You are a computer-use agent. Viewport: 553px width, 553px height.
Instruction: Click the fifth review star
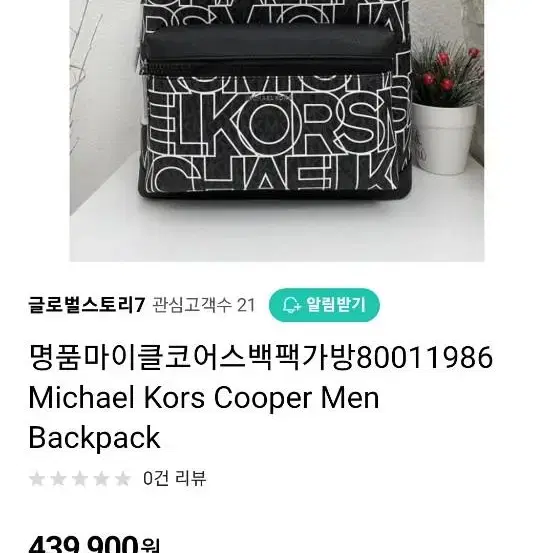click(123, 479)
